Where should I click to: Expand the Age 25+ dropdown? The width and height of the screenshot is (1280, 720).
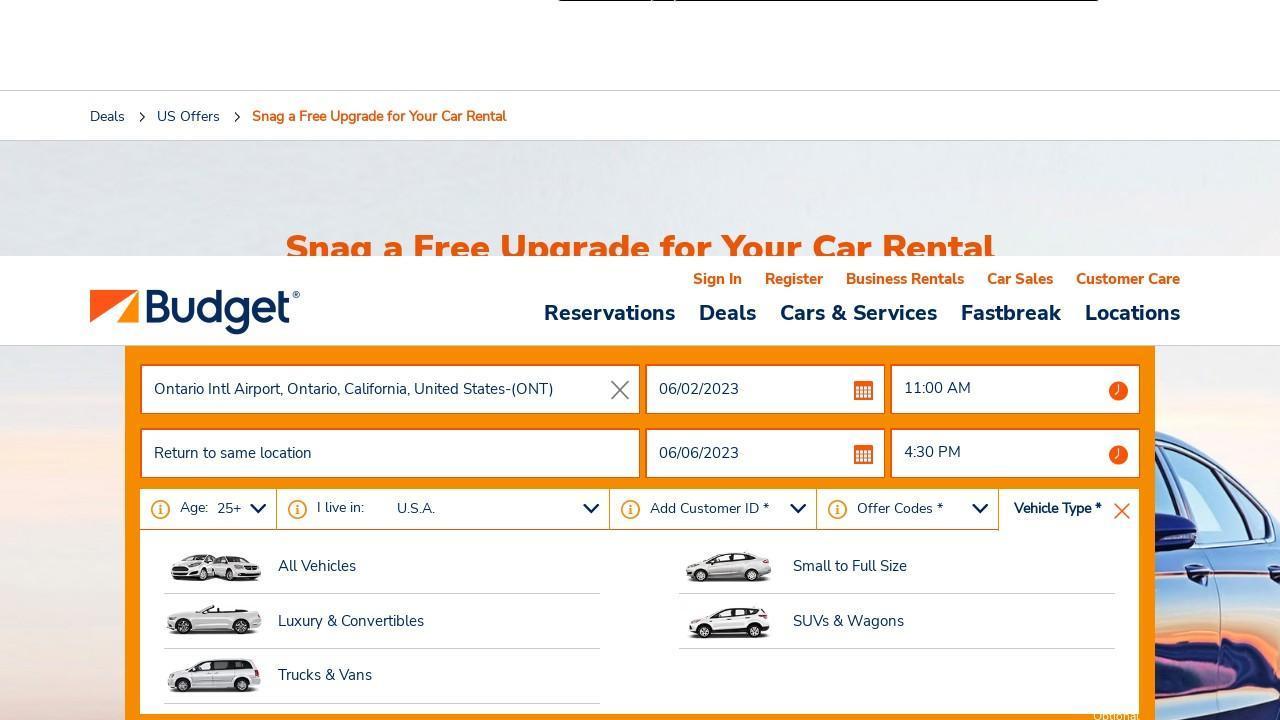pyautogui.click(x=258, y=509)
